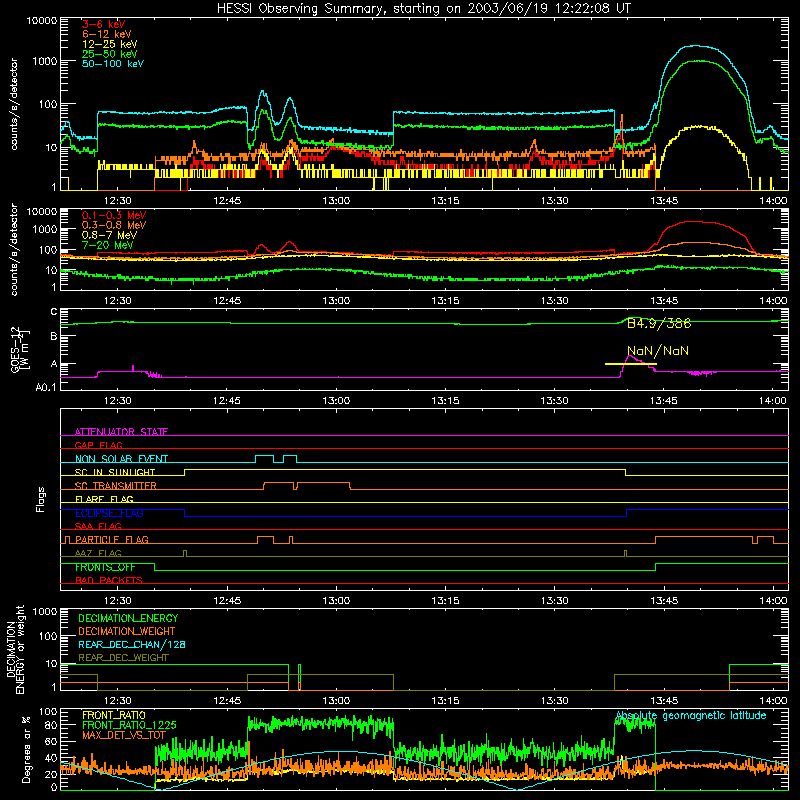Click the B4.9/386 flare annotation
Screen dimensions: 800x800
click(x=659, y=323)
